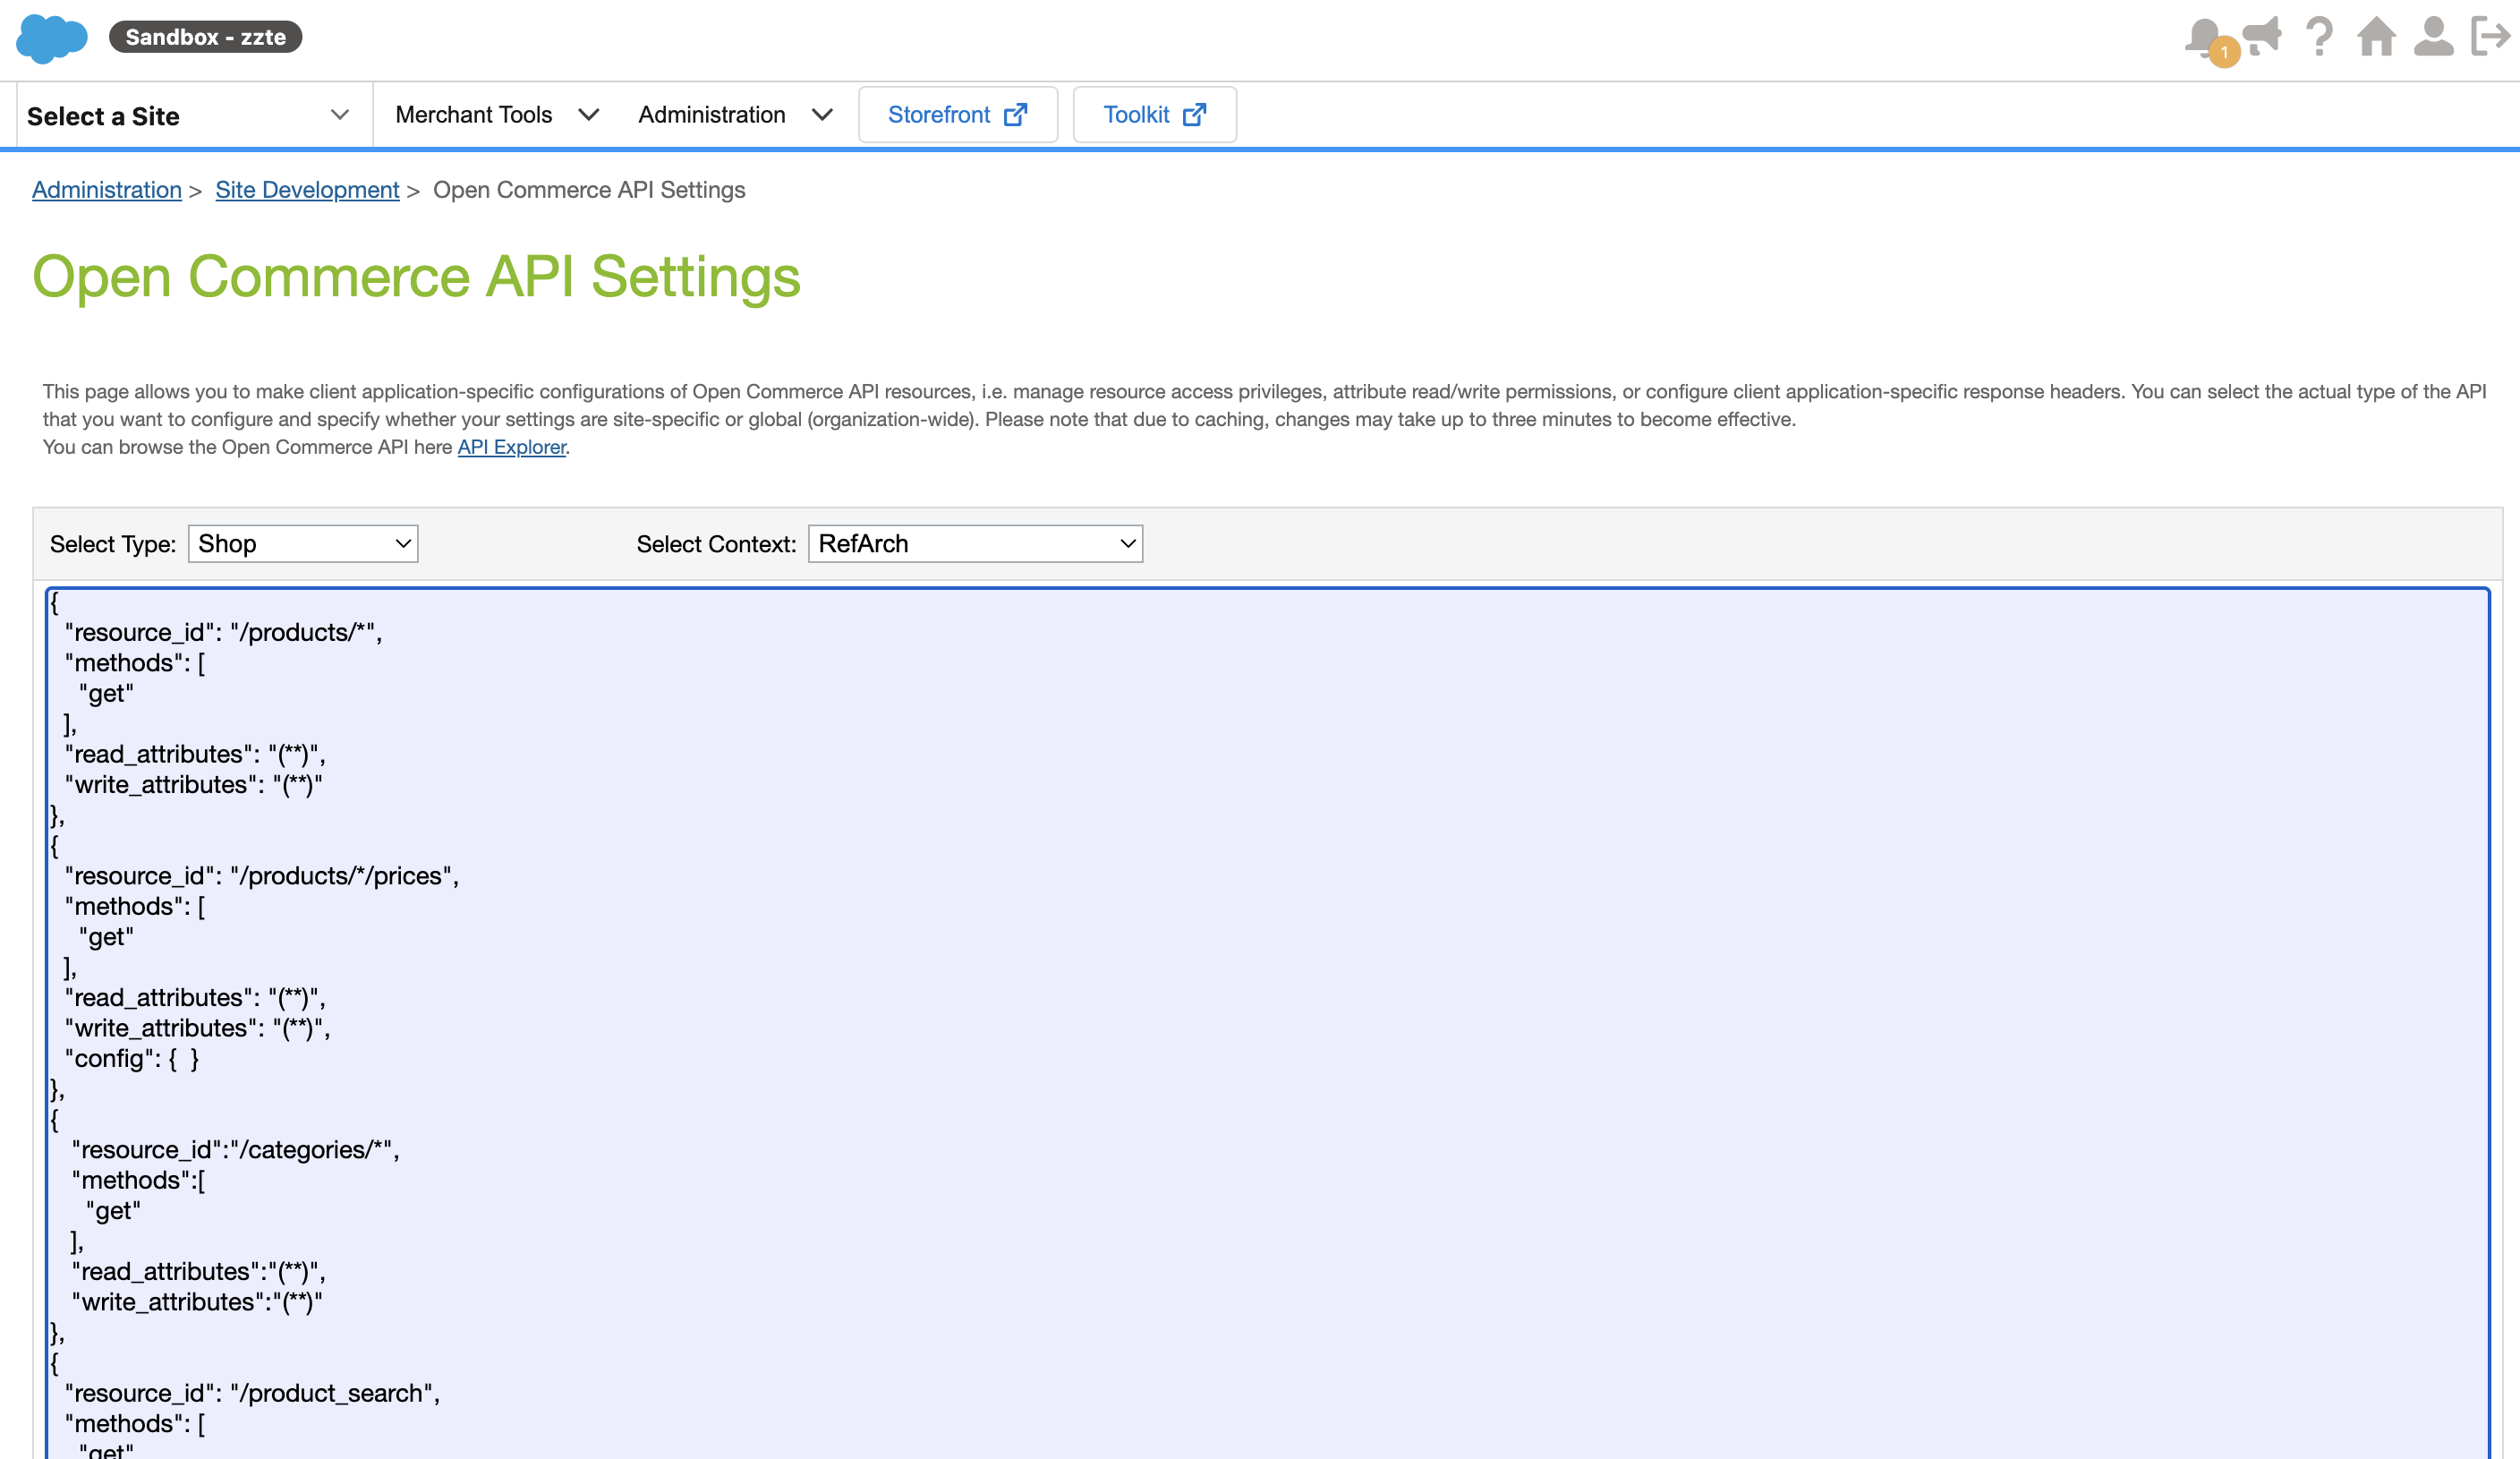Click the "/products/*/prices" resource_id line
This screenshot has height=1459, width=2520.
[x=262, y=876]
